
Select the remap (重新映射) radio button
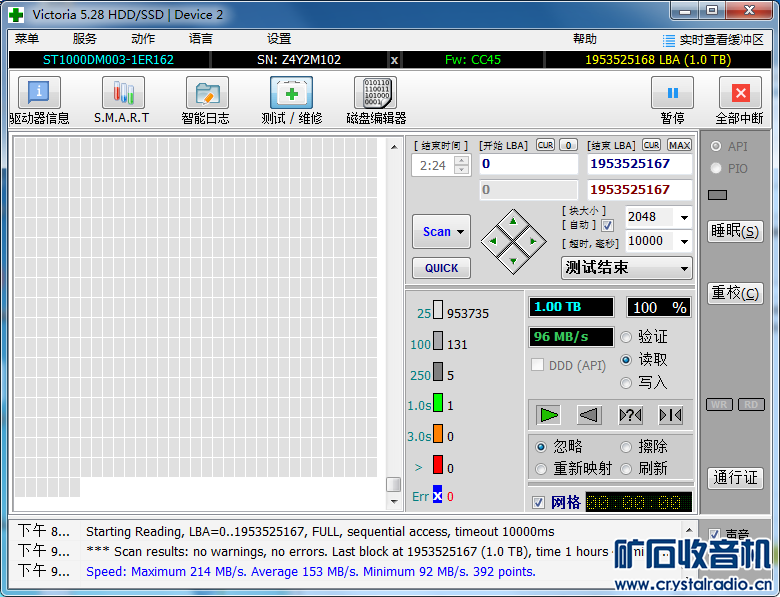coord(541,469)
